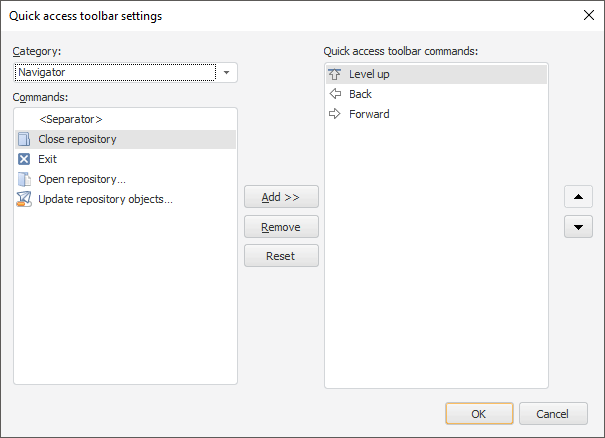Screen dimensions: 605x438
Task: Select the Update repository objects... command
Action: click(105, 199)
